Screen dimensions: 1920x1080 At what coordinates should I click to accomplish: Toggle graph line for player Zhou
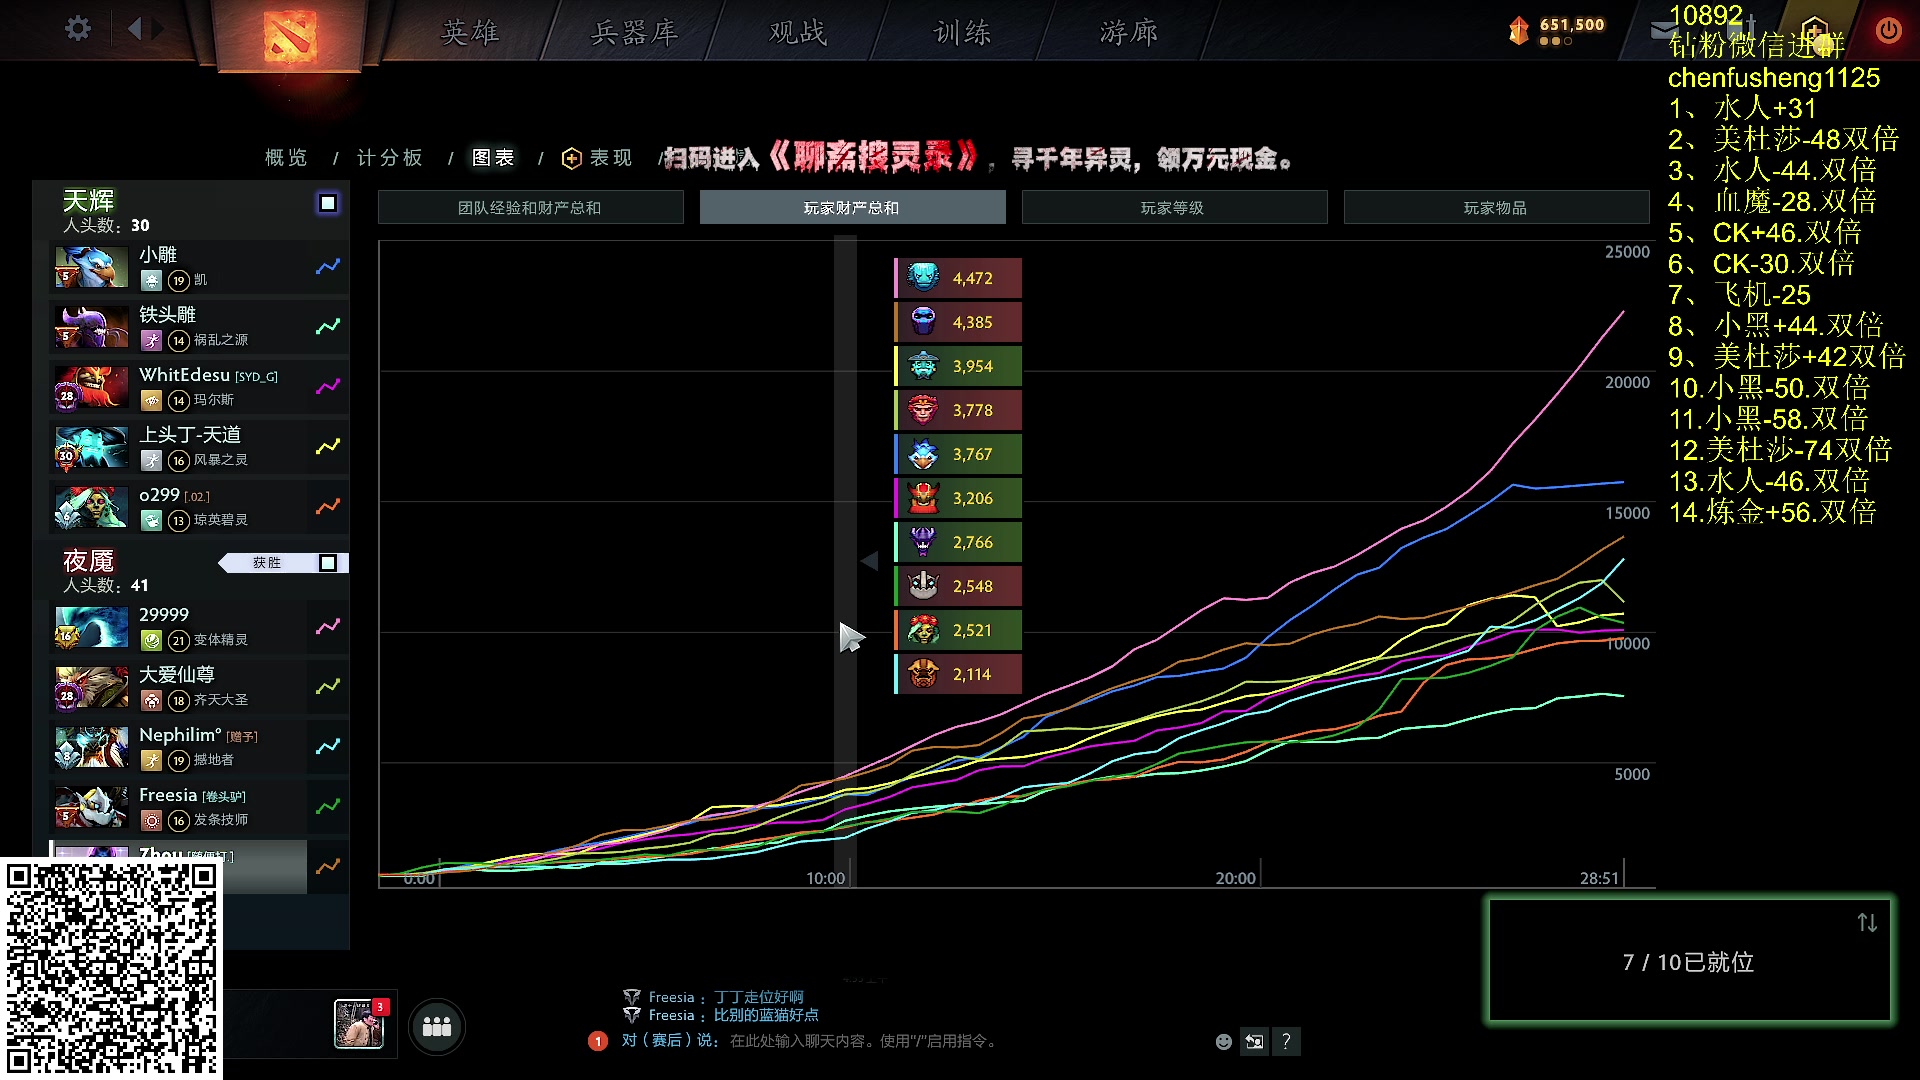coord(328,867)
